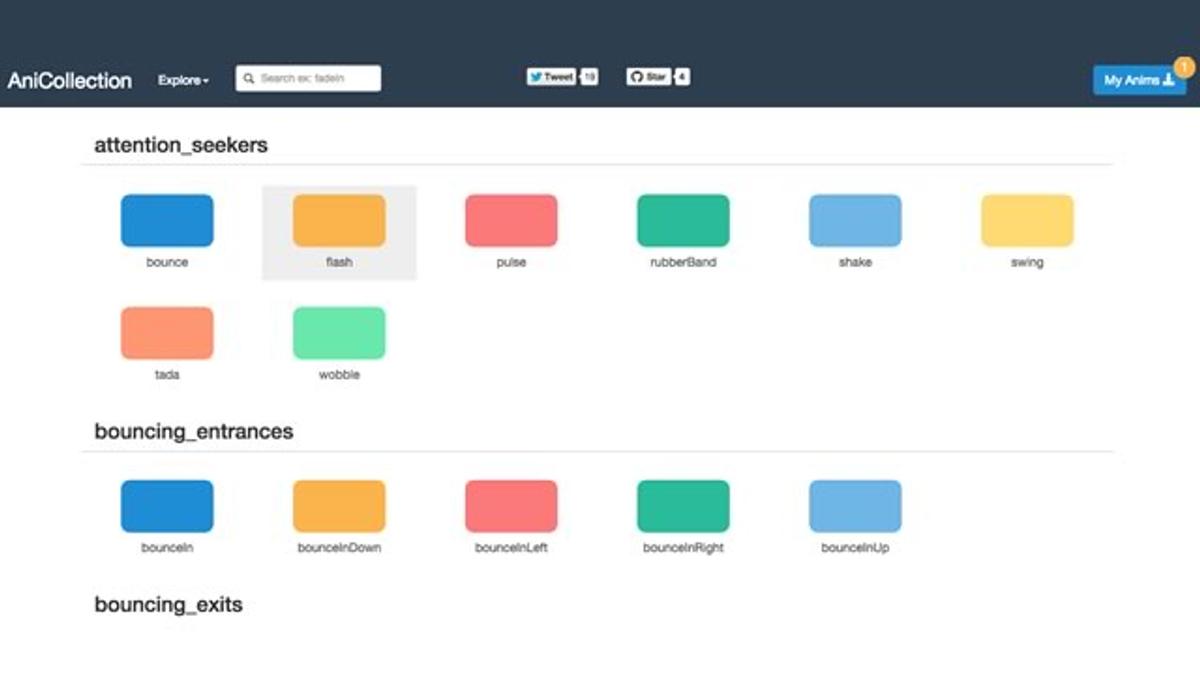Click the Twitter bird icon on Tweet button

pyautogui.click(x=538, y=74)
